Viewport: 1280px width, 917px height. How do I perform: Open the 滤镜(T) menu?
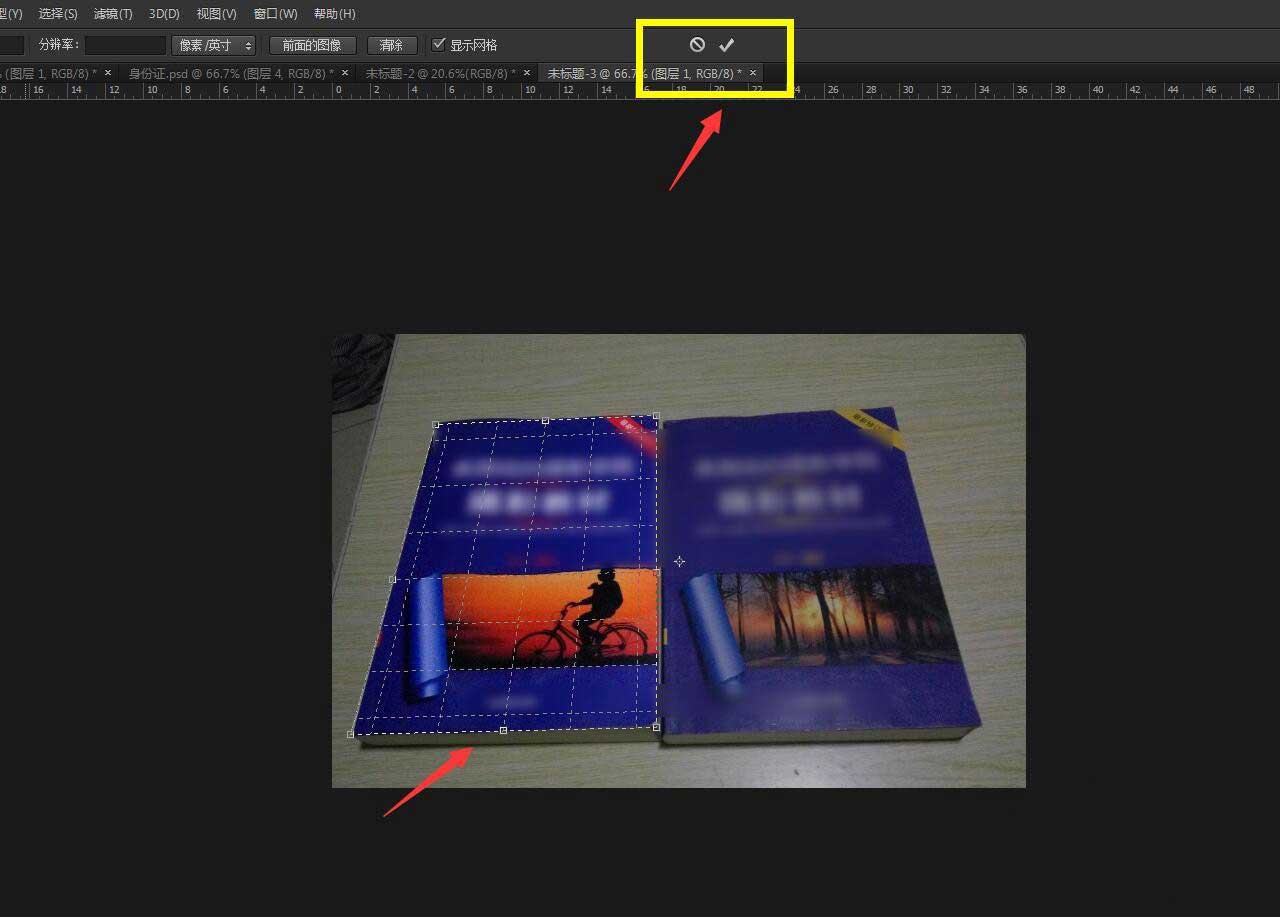tap(113, 14)
